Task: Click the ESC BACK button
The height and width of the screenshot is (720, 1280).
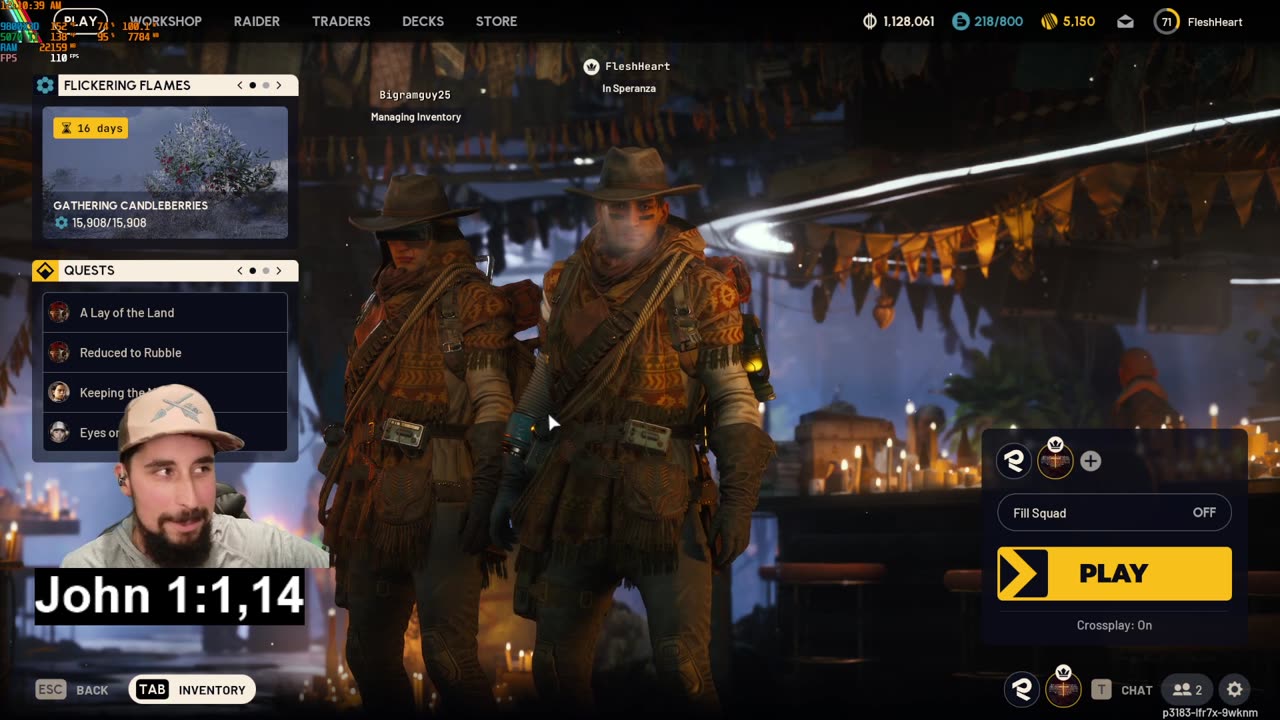Action: tap(72, 690)
